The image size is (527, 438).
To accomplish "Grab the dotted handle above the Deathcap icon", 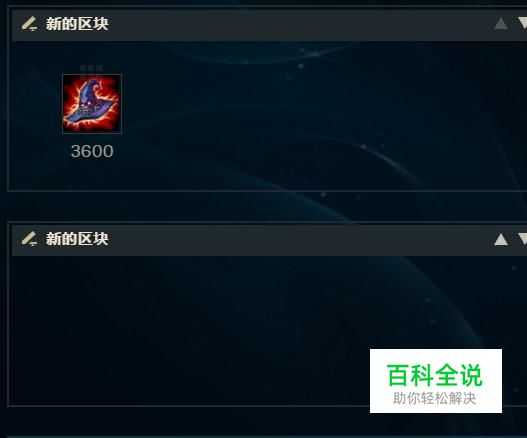I will click(x=91, y=68).
